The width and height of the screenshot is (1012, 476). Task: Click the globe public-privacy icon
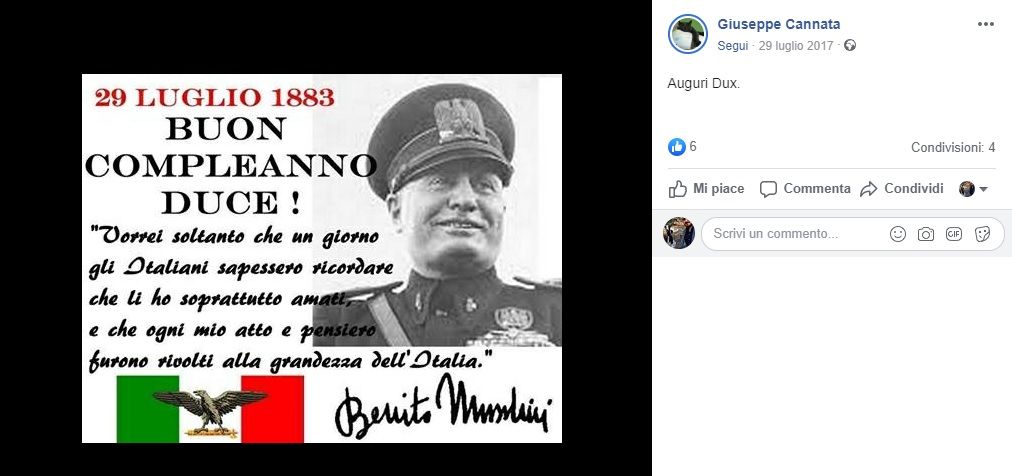[x=850, y=46]
